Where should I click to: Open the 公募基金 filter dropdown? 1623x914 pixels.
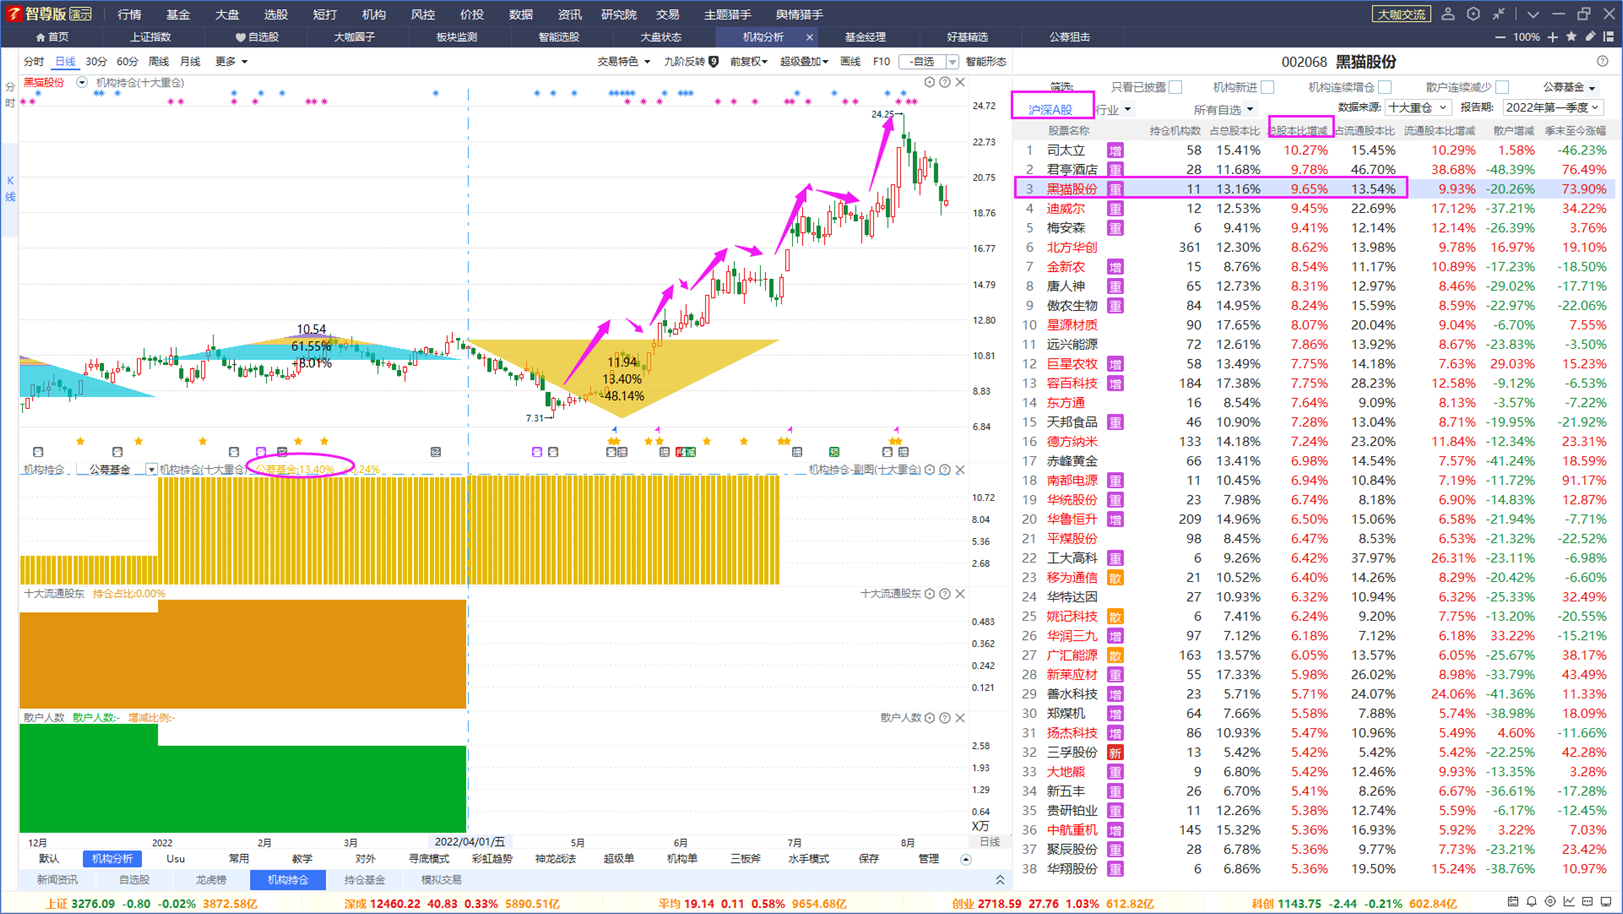tap(1569, 88)
